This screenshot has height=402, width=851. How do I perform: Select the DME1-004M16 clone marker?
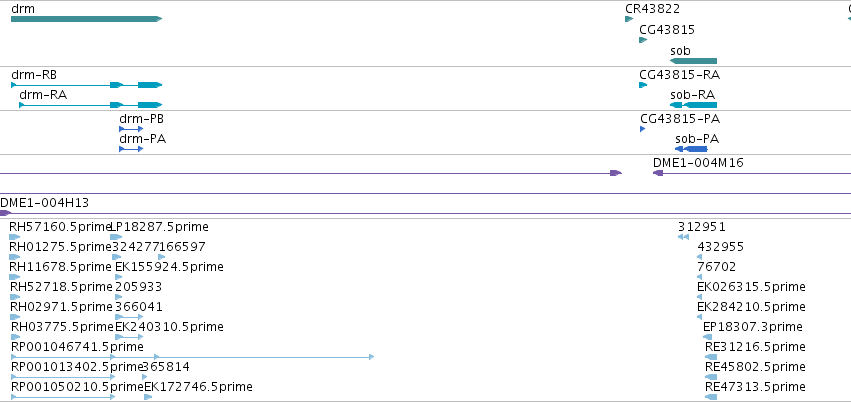[657, 173]
